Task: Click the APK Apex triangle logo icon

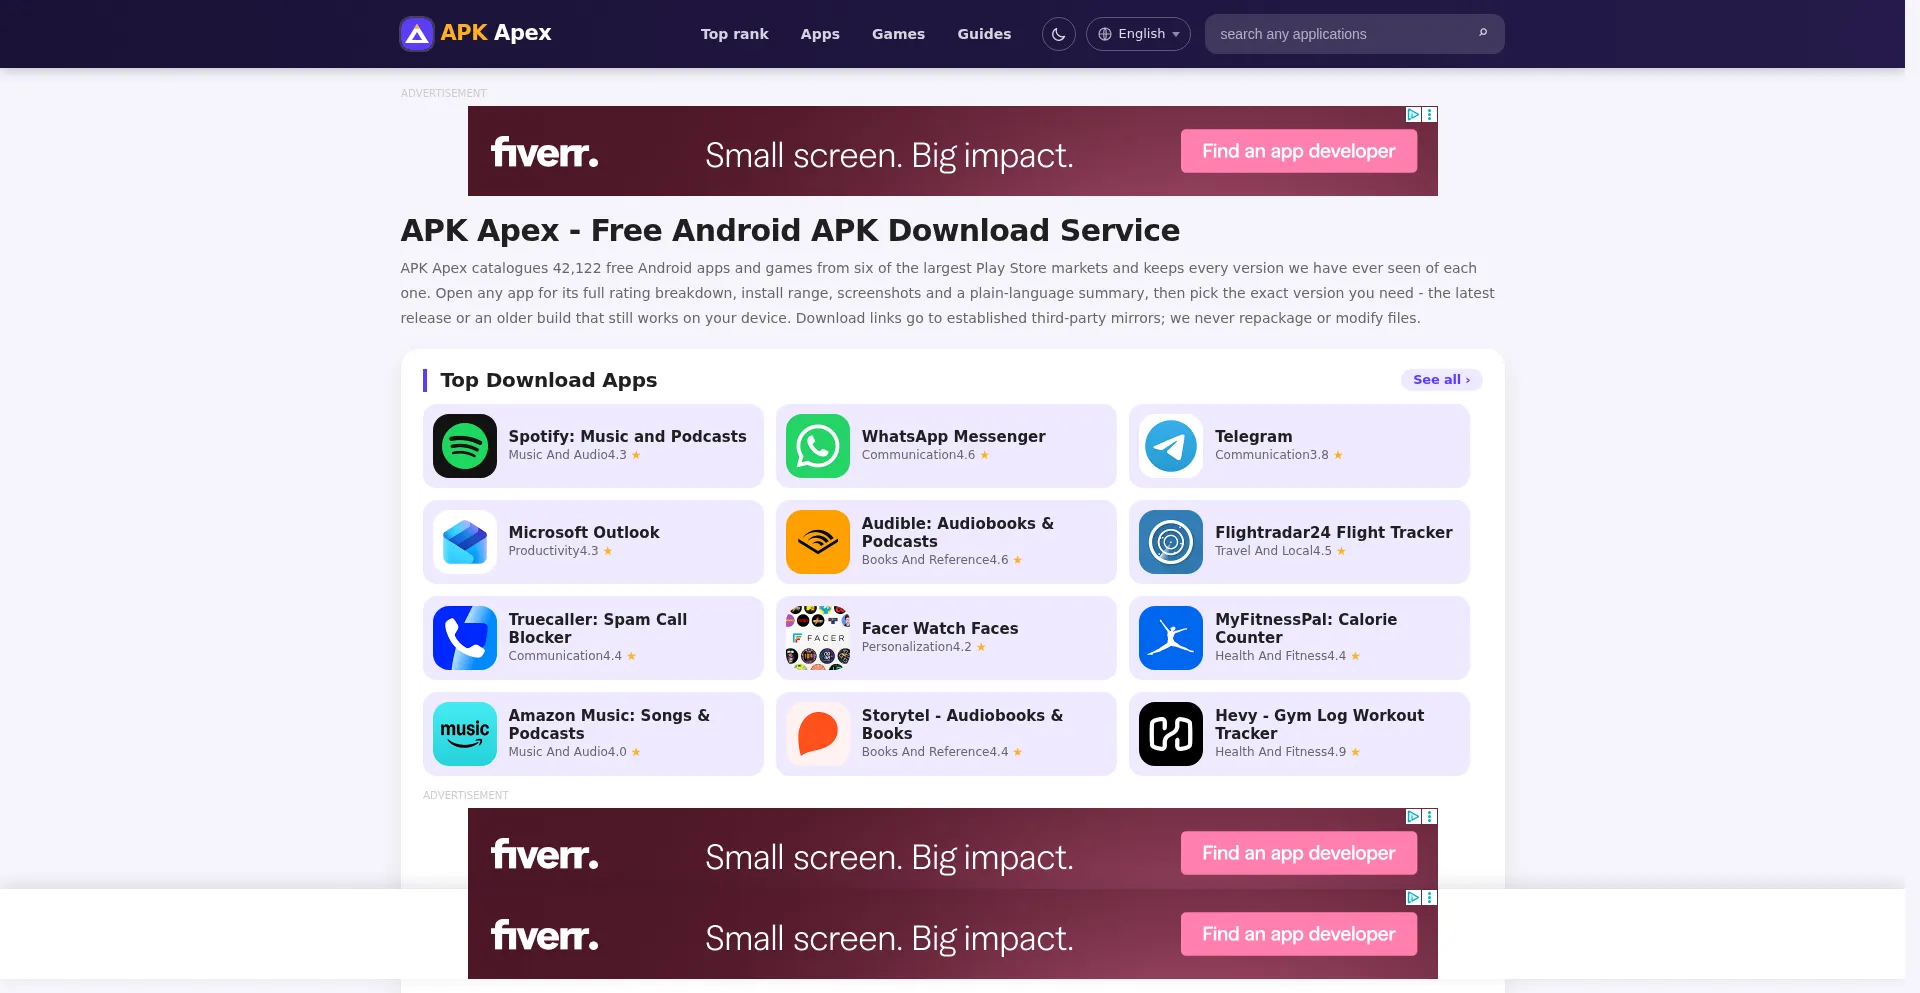Action: coord(417,34)
